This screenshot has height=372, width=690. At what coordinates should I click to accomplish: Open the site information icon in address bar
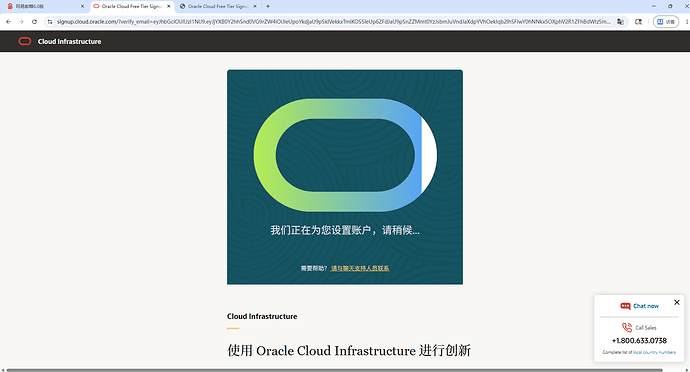coord(50,22)
